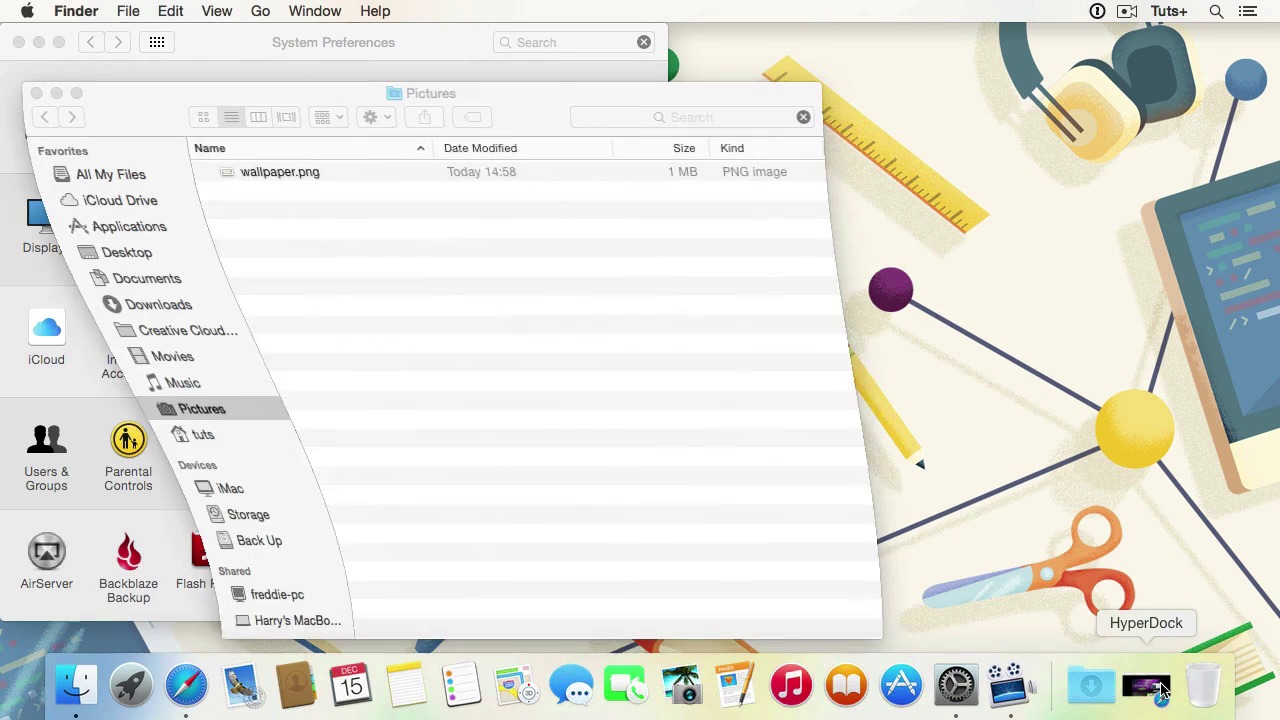The width and height of the screenshot is (1280, 720).
Task: Open Music in Finder sidebar
Action: click(x=172, y=383)
